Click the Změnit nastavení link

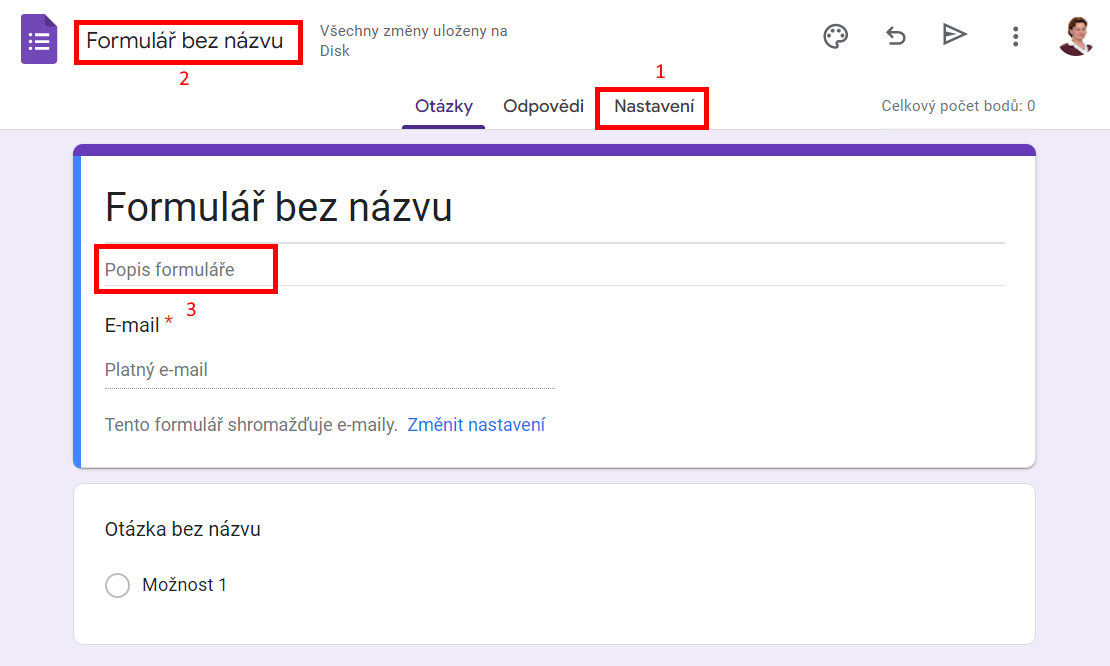pos(476,424)
